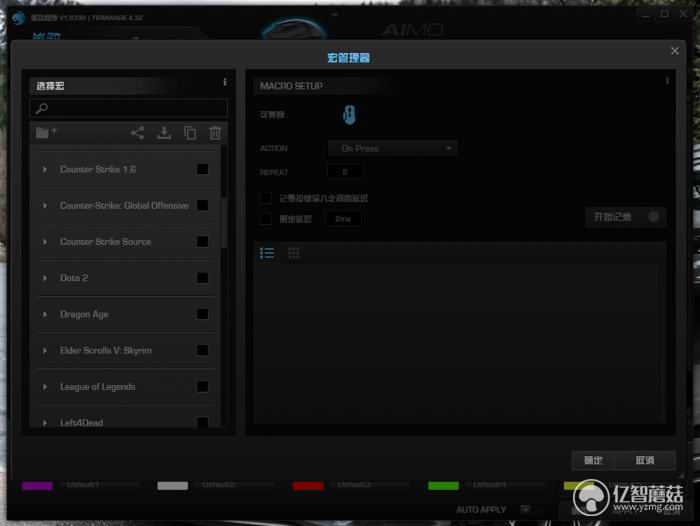Open the info icon in Macro Setup panel

(667, 80)
